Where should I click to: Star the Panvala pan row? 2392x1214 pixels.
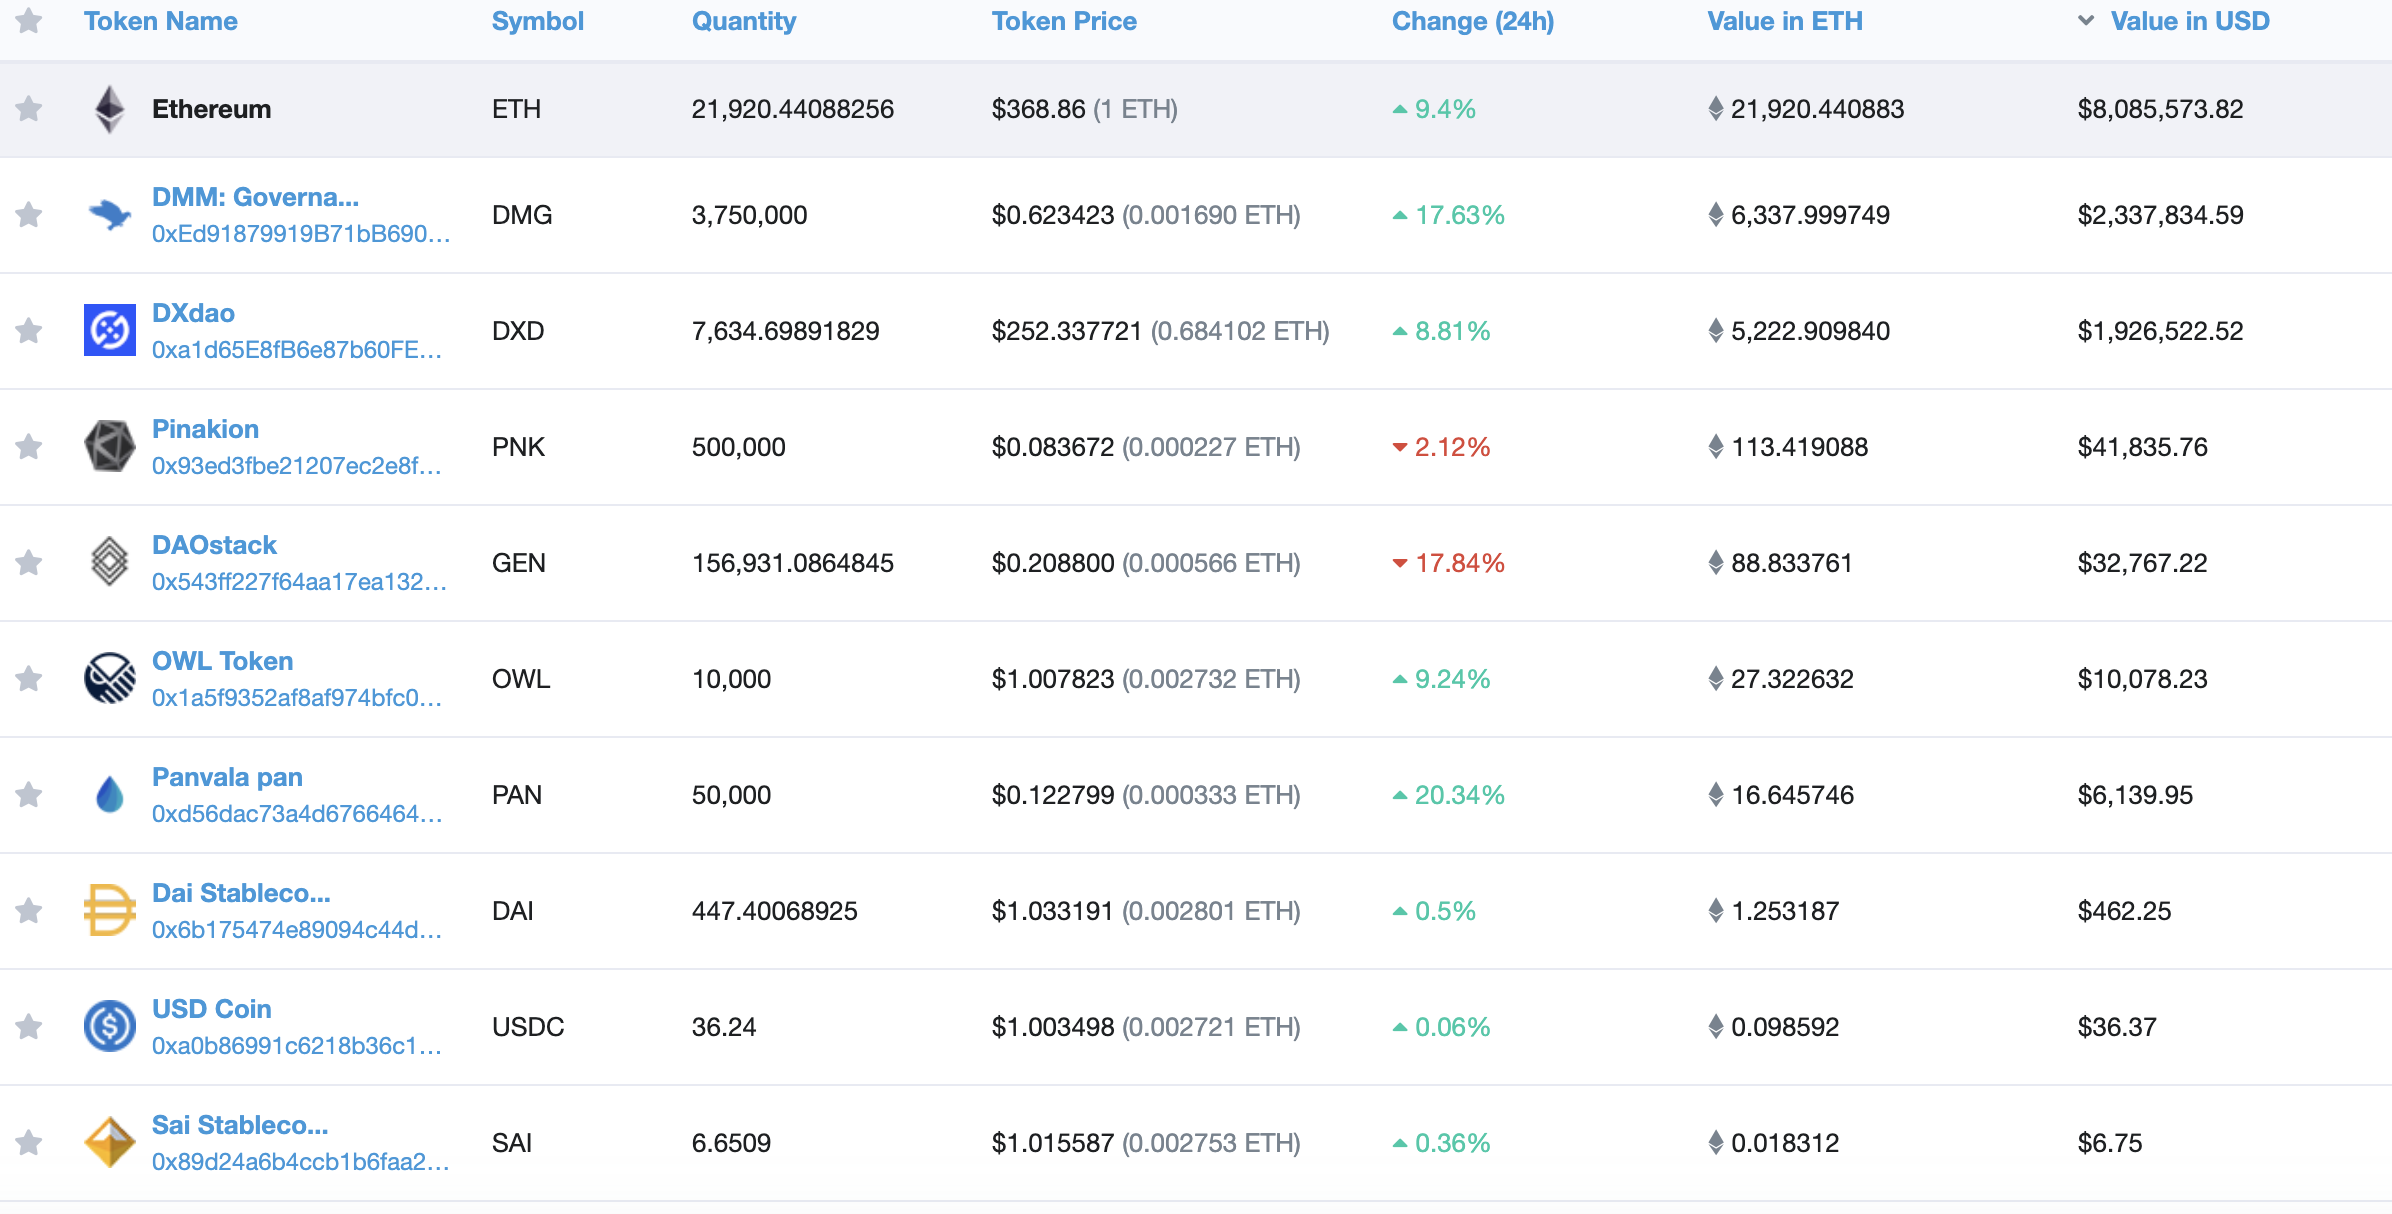coord(29,794)
